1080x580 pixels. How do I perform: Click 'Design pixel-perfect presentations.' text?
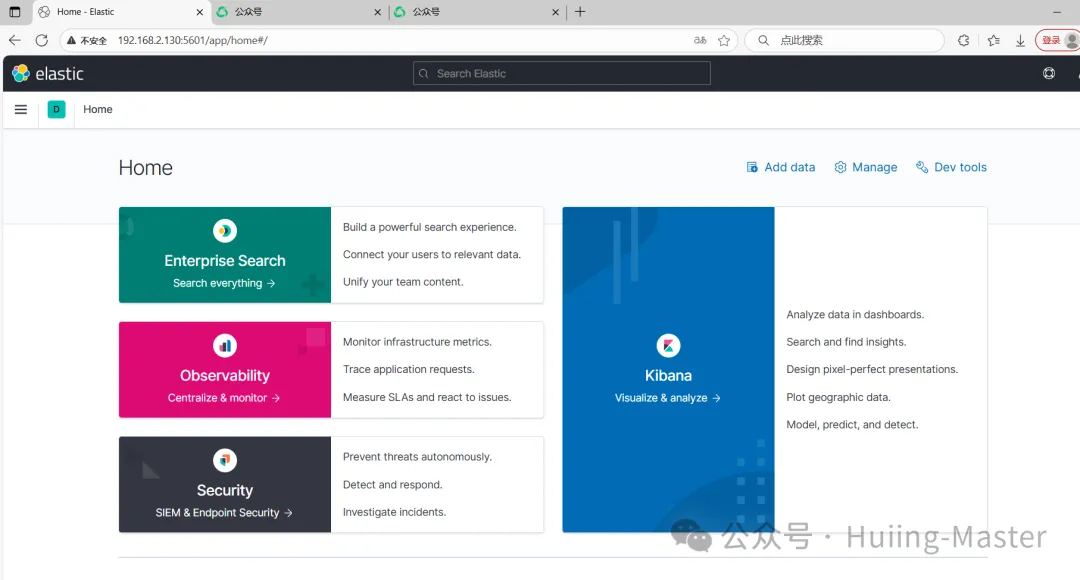pos(872,369)
